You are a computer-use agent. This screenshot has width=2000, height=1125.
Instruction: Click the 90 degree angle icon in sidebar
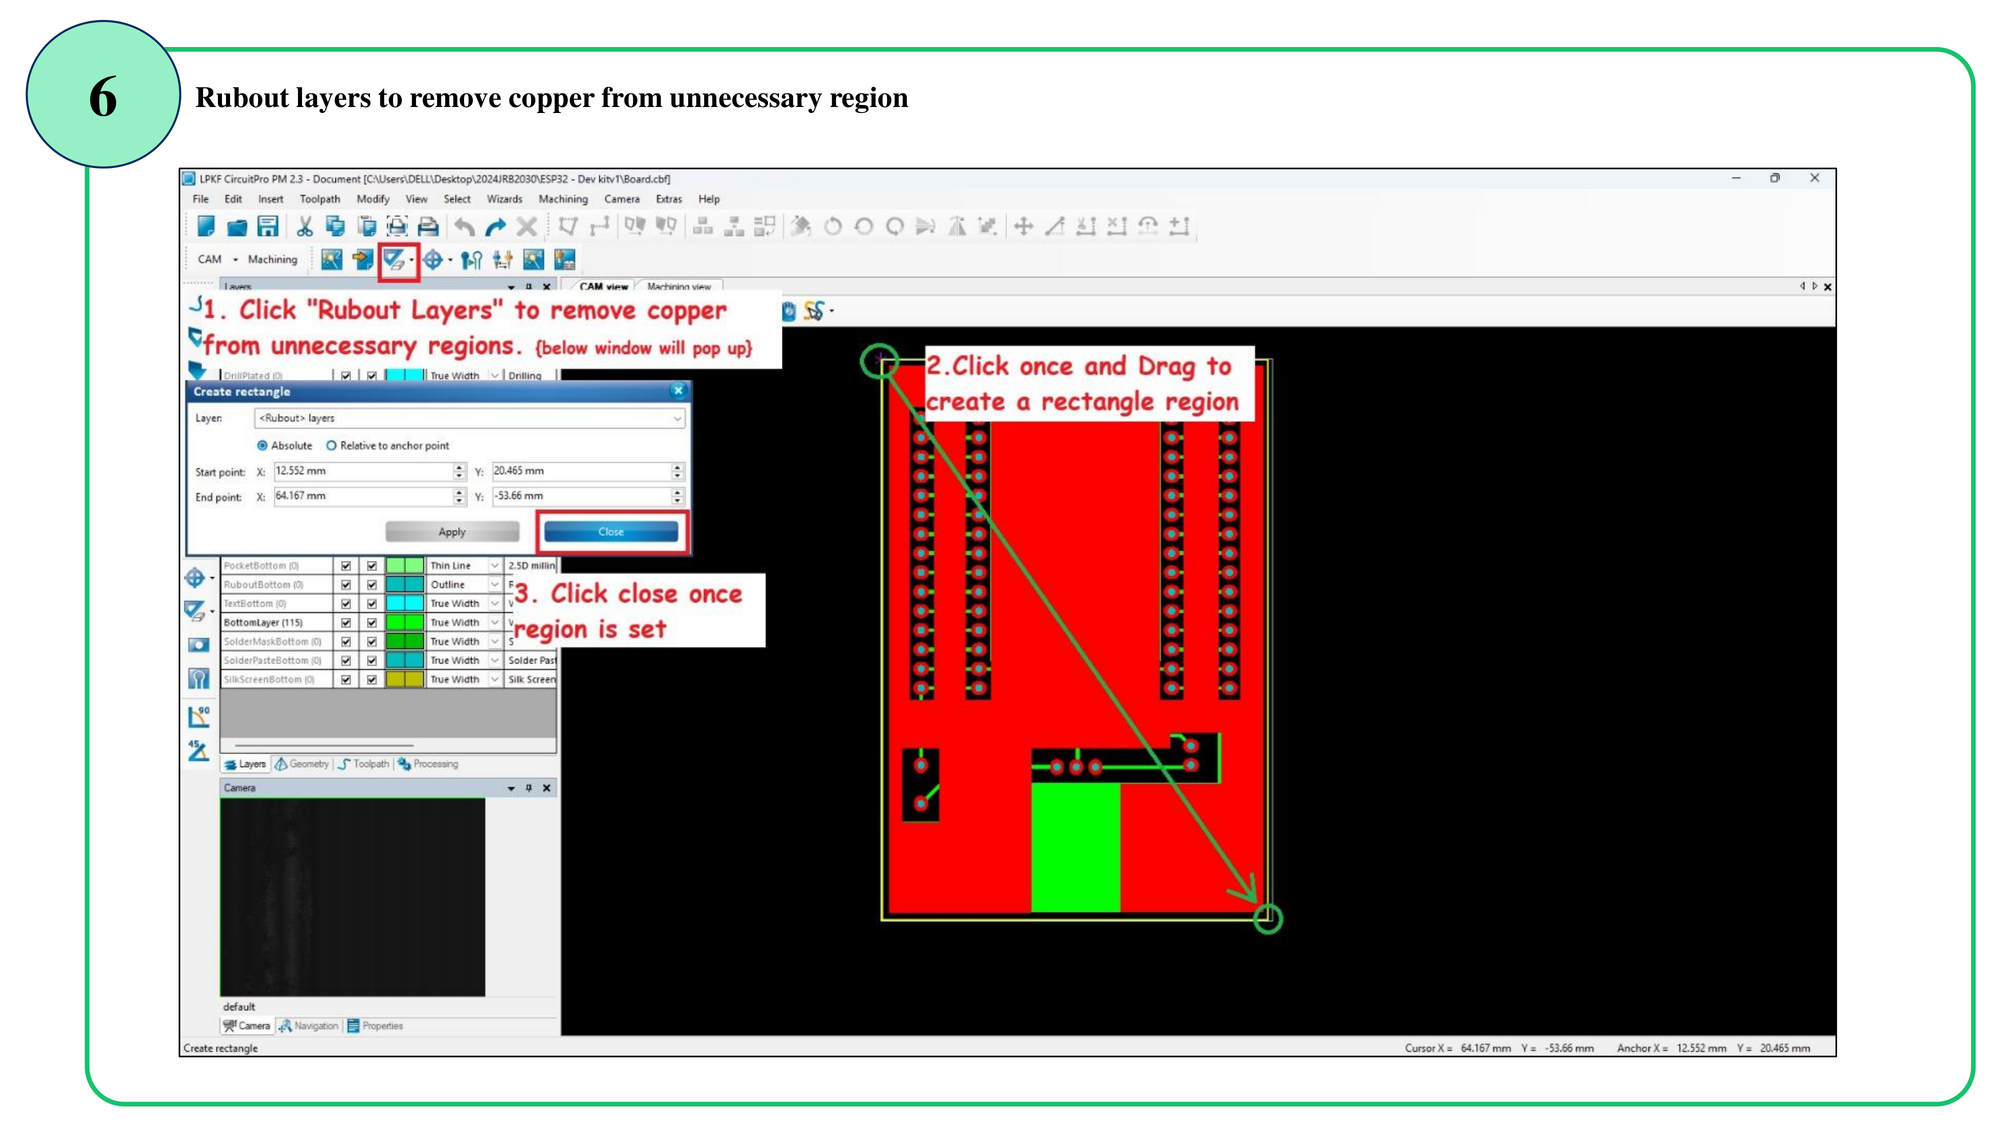[198, 716]
